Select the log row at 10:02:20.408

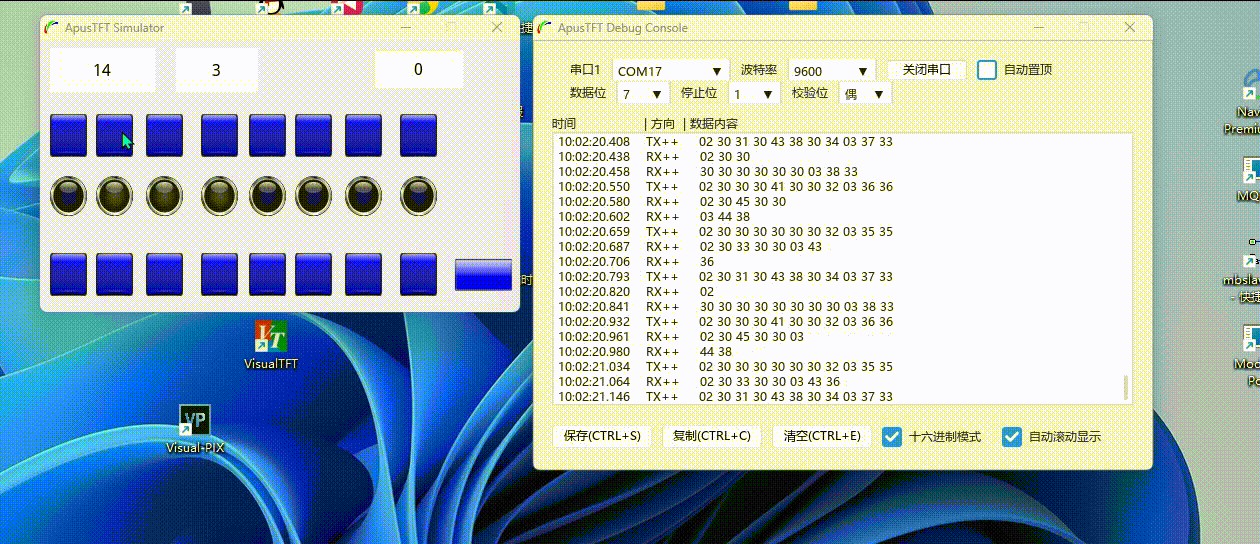(838, 142)
